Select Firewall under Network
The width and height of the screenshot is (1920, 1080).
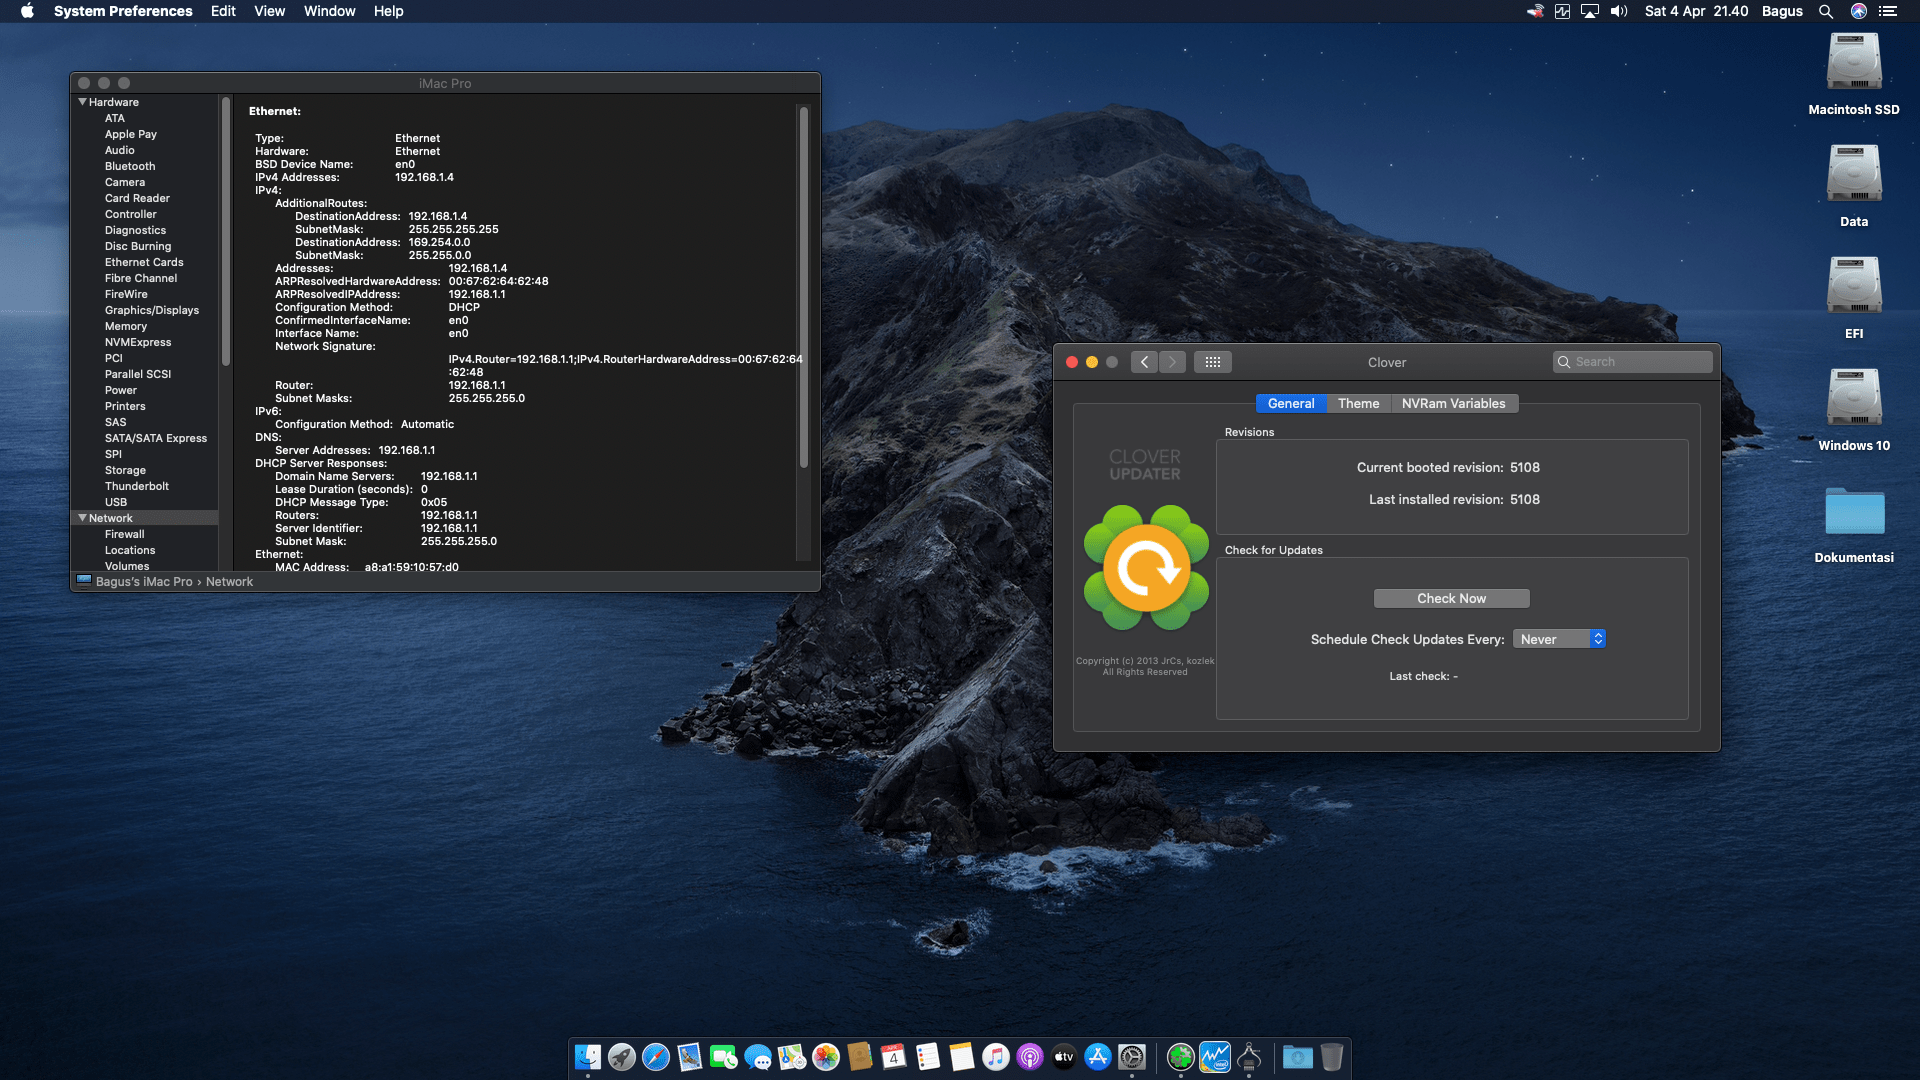coord(125,534)
